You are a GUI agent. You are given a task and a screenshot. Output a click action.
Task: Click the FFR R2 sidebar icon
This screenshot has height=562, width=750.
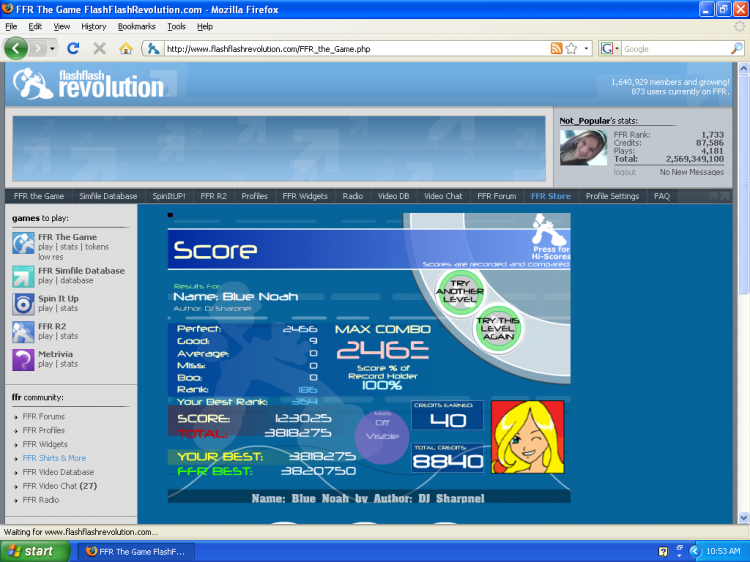(x=23, y=332)
